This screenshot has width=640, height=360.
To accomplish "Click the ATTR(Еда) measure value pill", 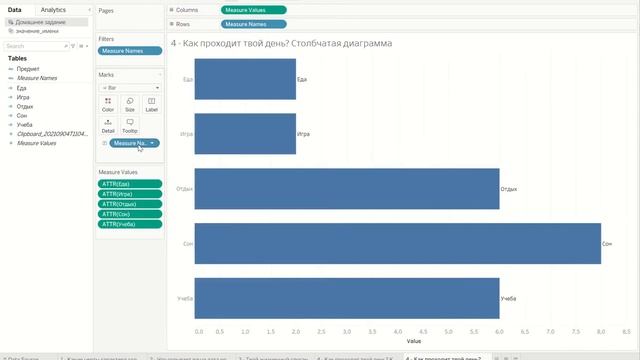I will click(130, 184).
